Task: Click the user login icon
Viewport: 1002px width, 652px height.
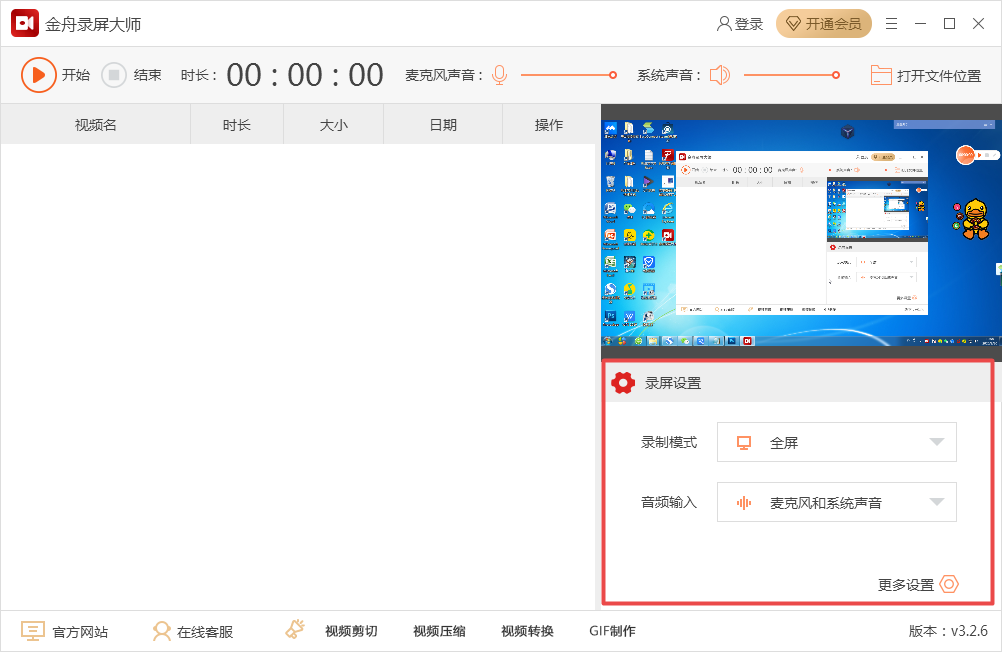Action: pos(724,24)
